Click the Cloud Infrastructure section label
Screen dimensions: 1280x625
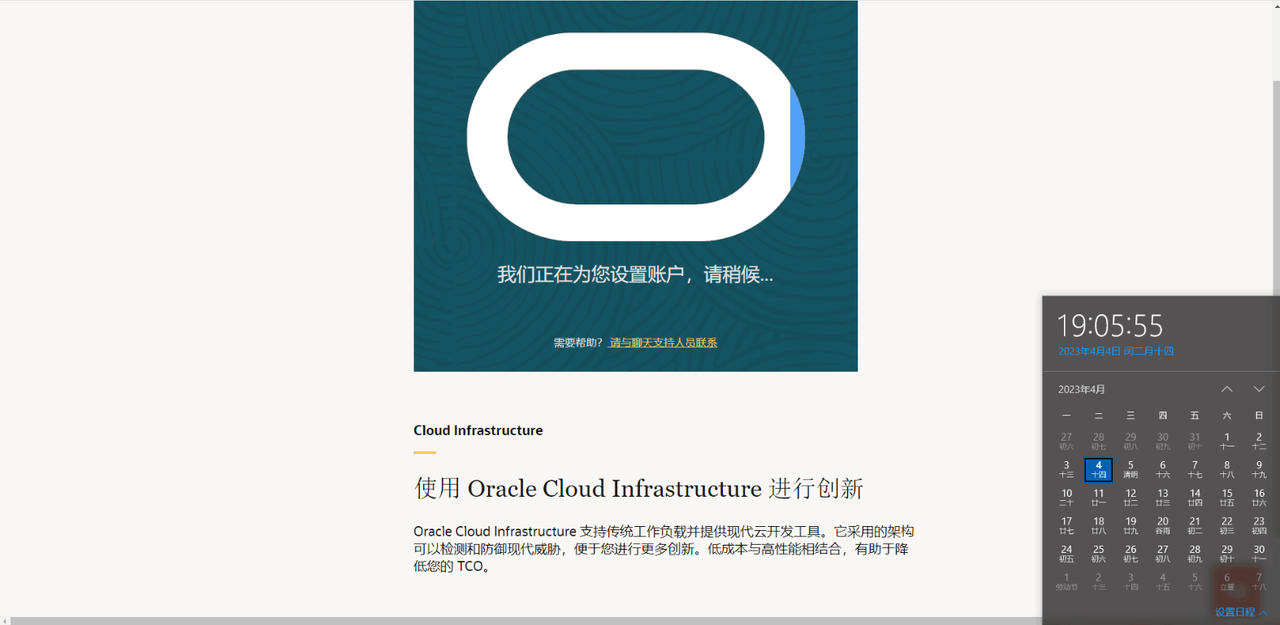tap(478, 430)
